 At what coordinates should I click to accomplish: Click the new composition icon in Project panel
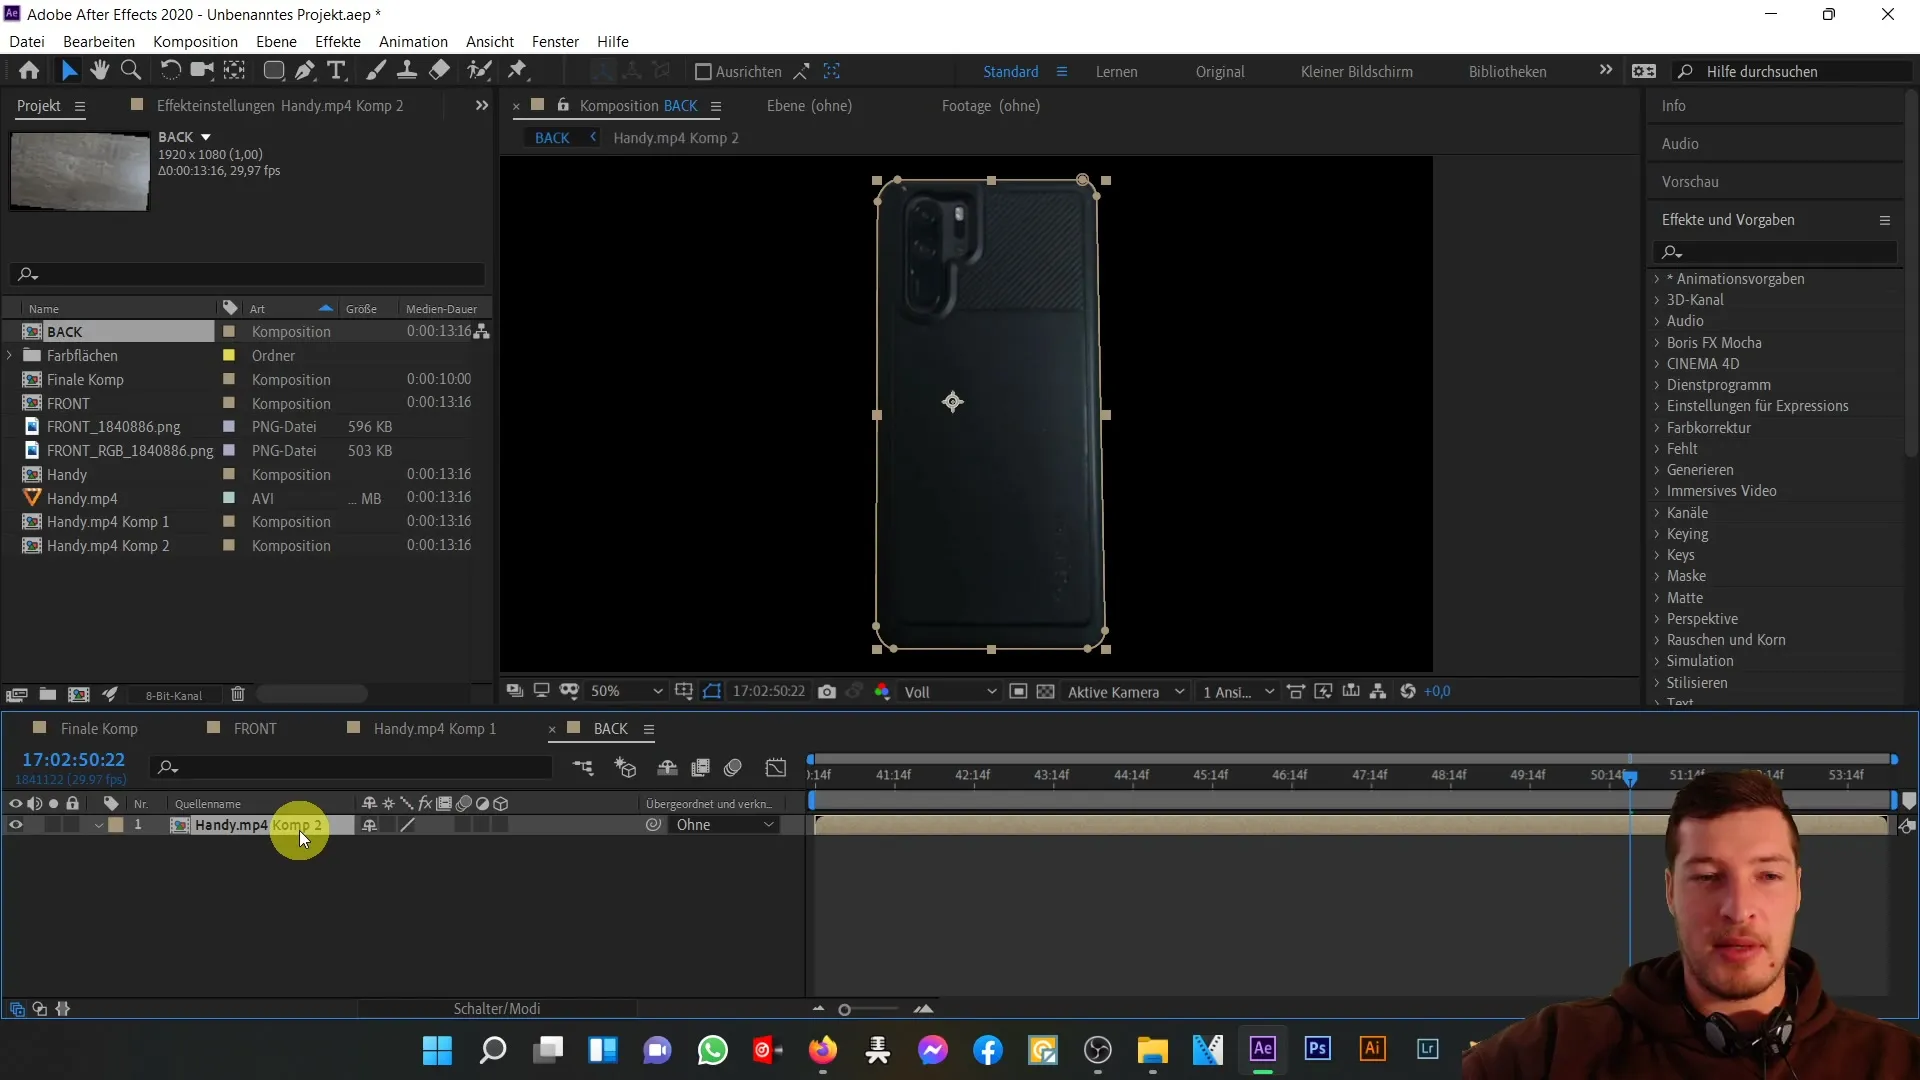click(x=78, y=695)
